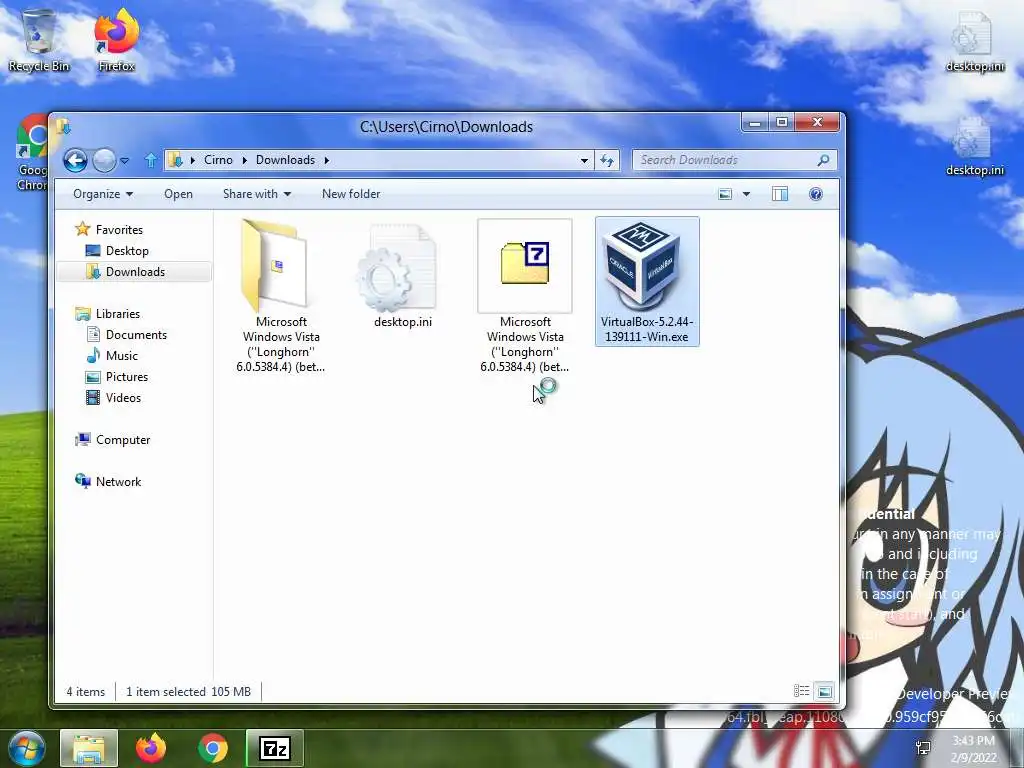Viewport: 1024px width, 768px height.
Task: Open the Windows Start button
Action: 26,748
